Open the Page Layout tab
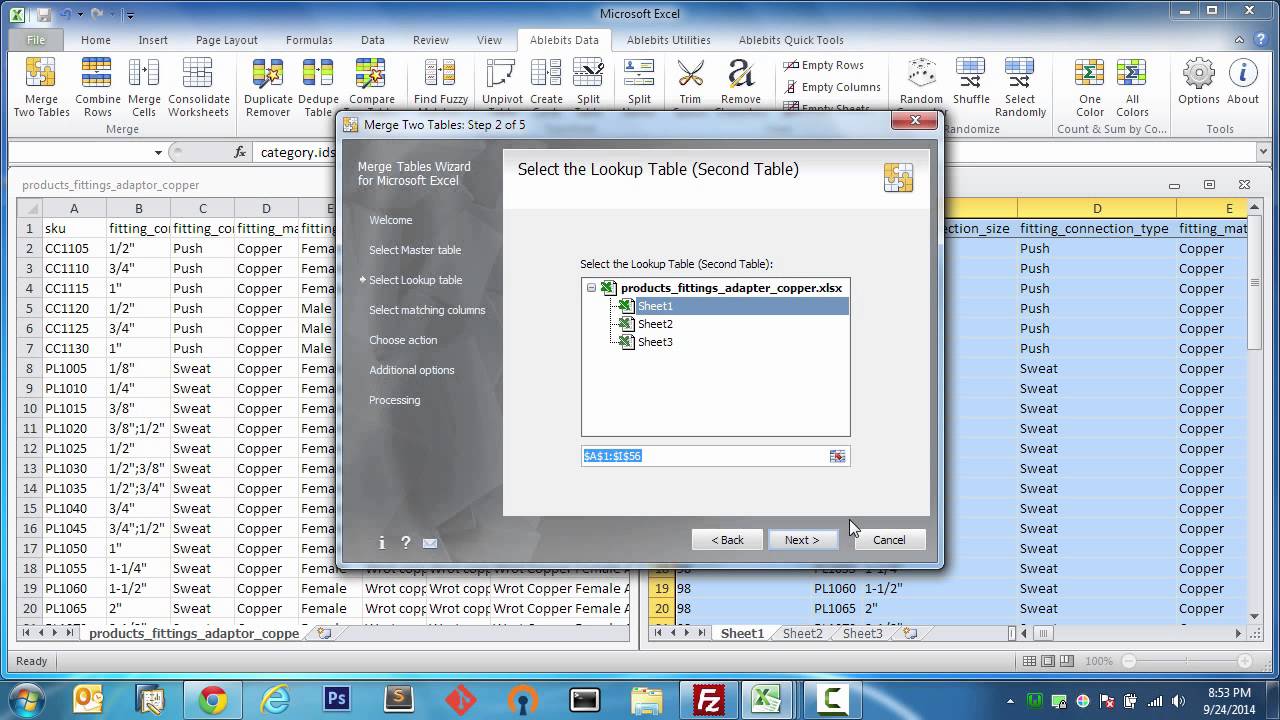The height and width of the screenshot is (720, 1280). 227,40
